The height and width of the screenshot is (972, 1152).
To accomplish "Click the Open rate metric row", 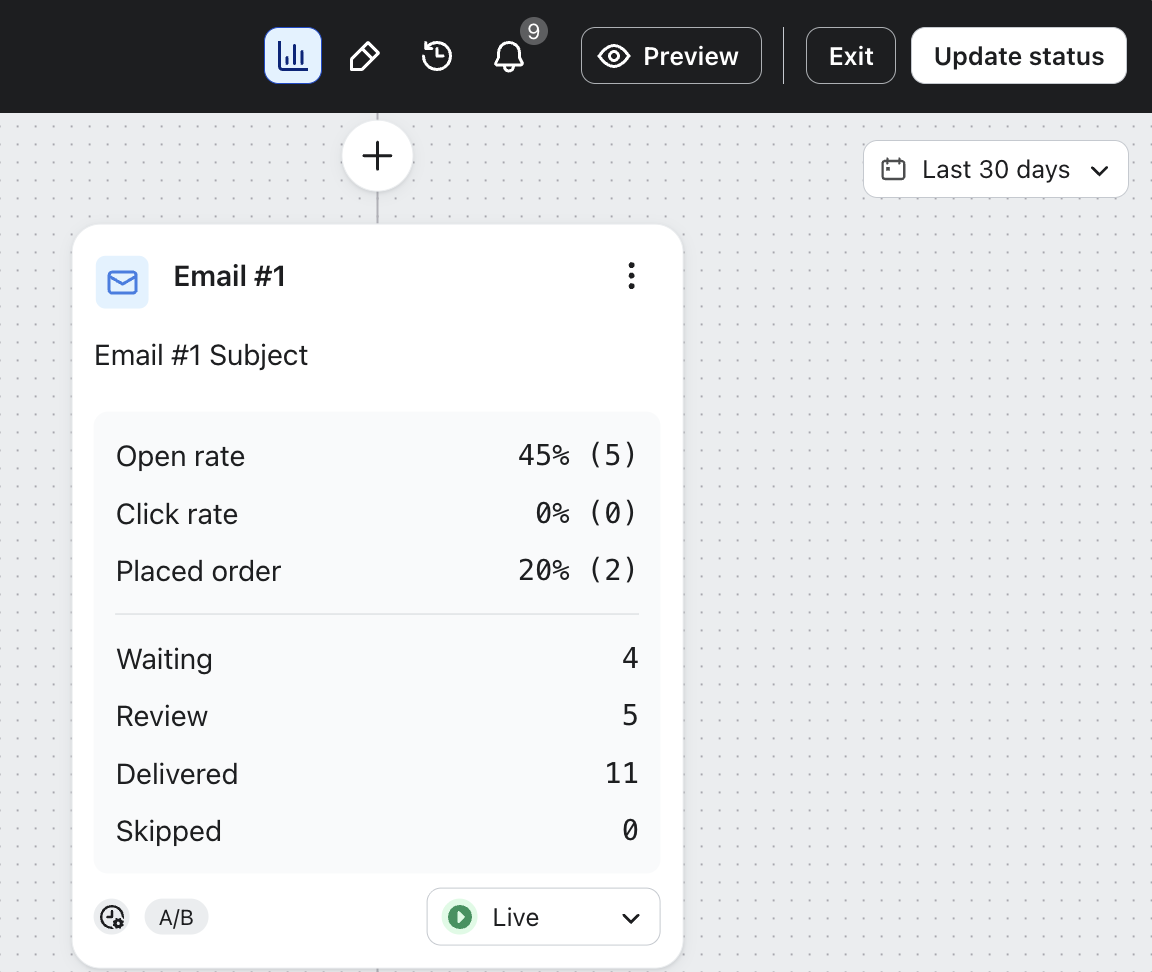I will pos(376,456).
